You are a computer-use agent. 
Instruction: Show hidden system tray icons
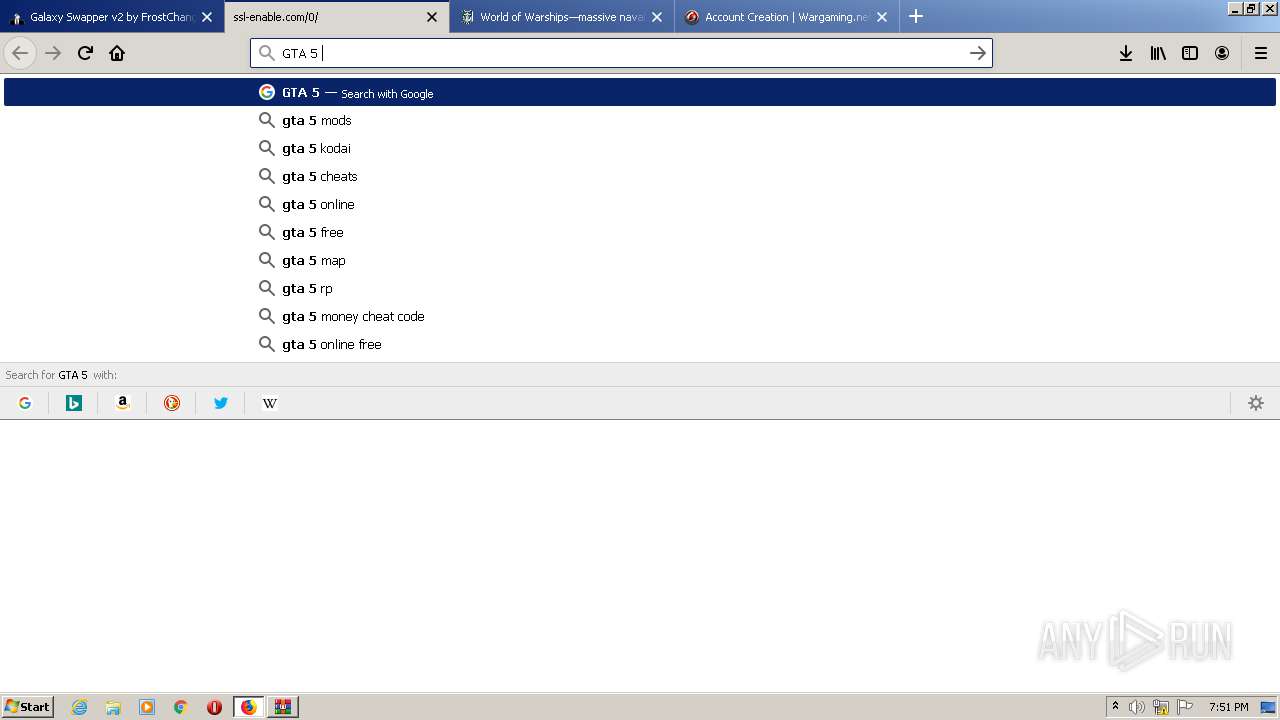(x=1115, y=707)
